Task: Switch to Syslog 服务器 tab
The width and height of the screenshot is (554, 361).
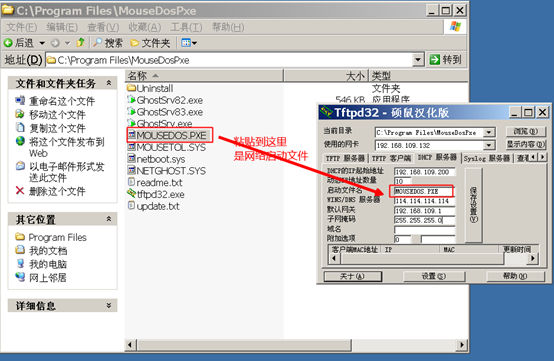Action: click(487, 158)
